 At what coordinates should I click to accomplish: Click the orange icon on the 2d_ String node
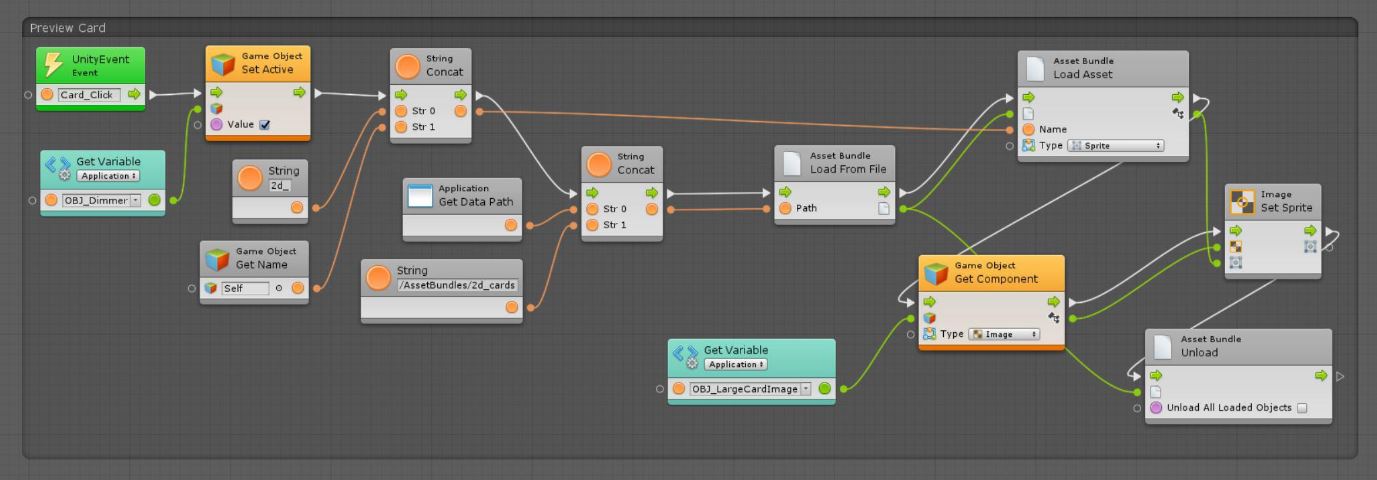coord(250,178)
